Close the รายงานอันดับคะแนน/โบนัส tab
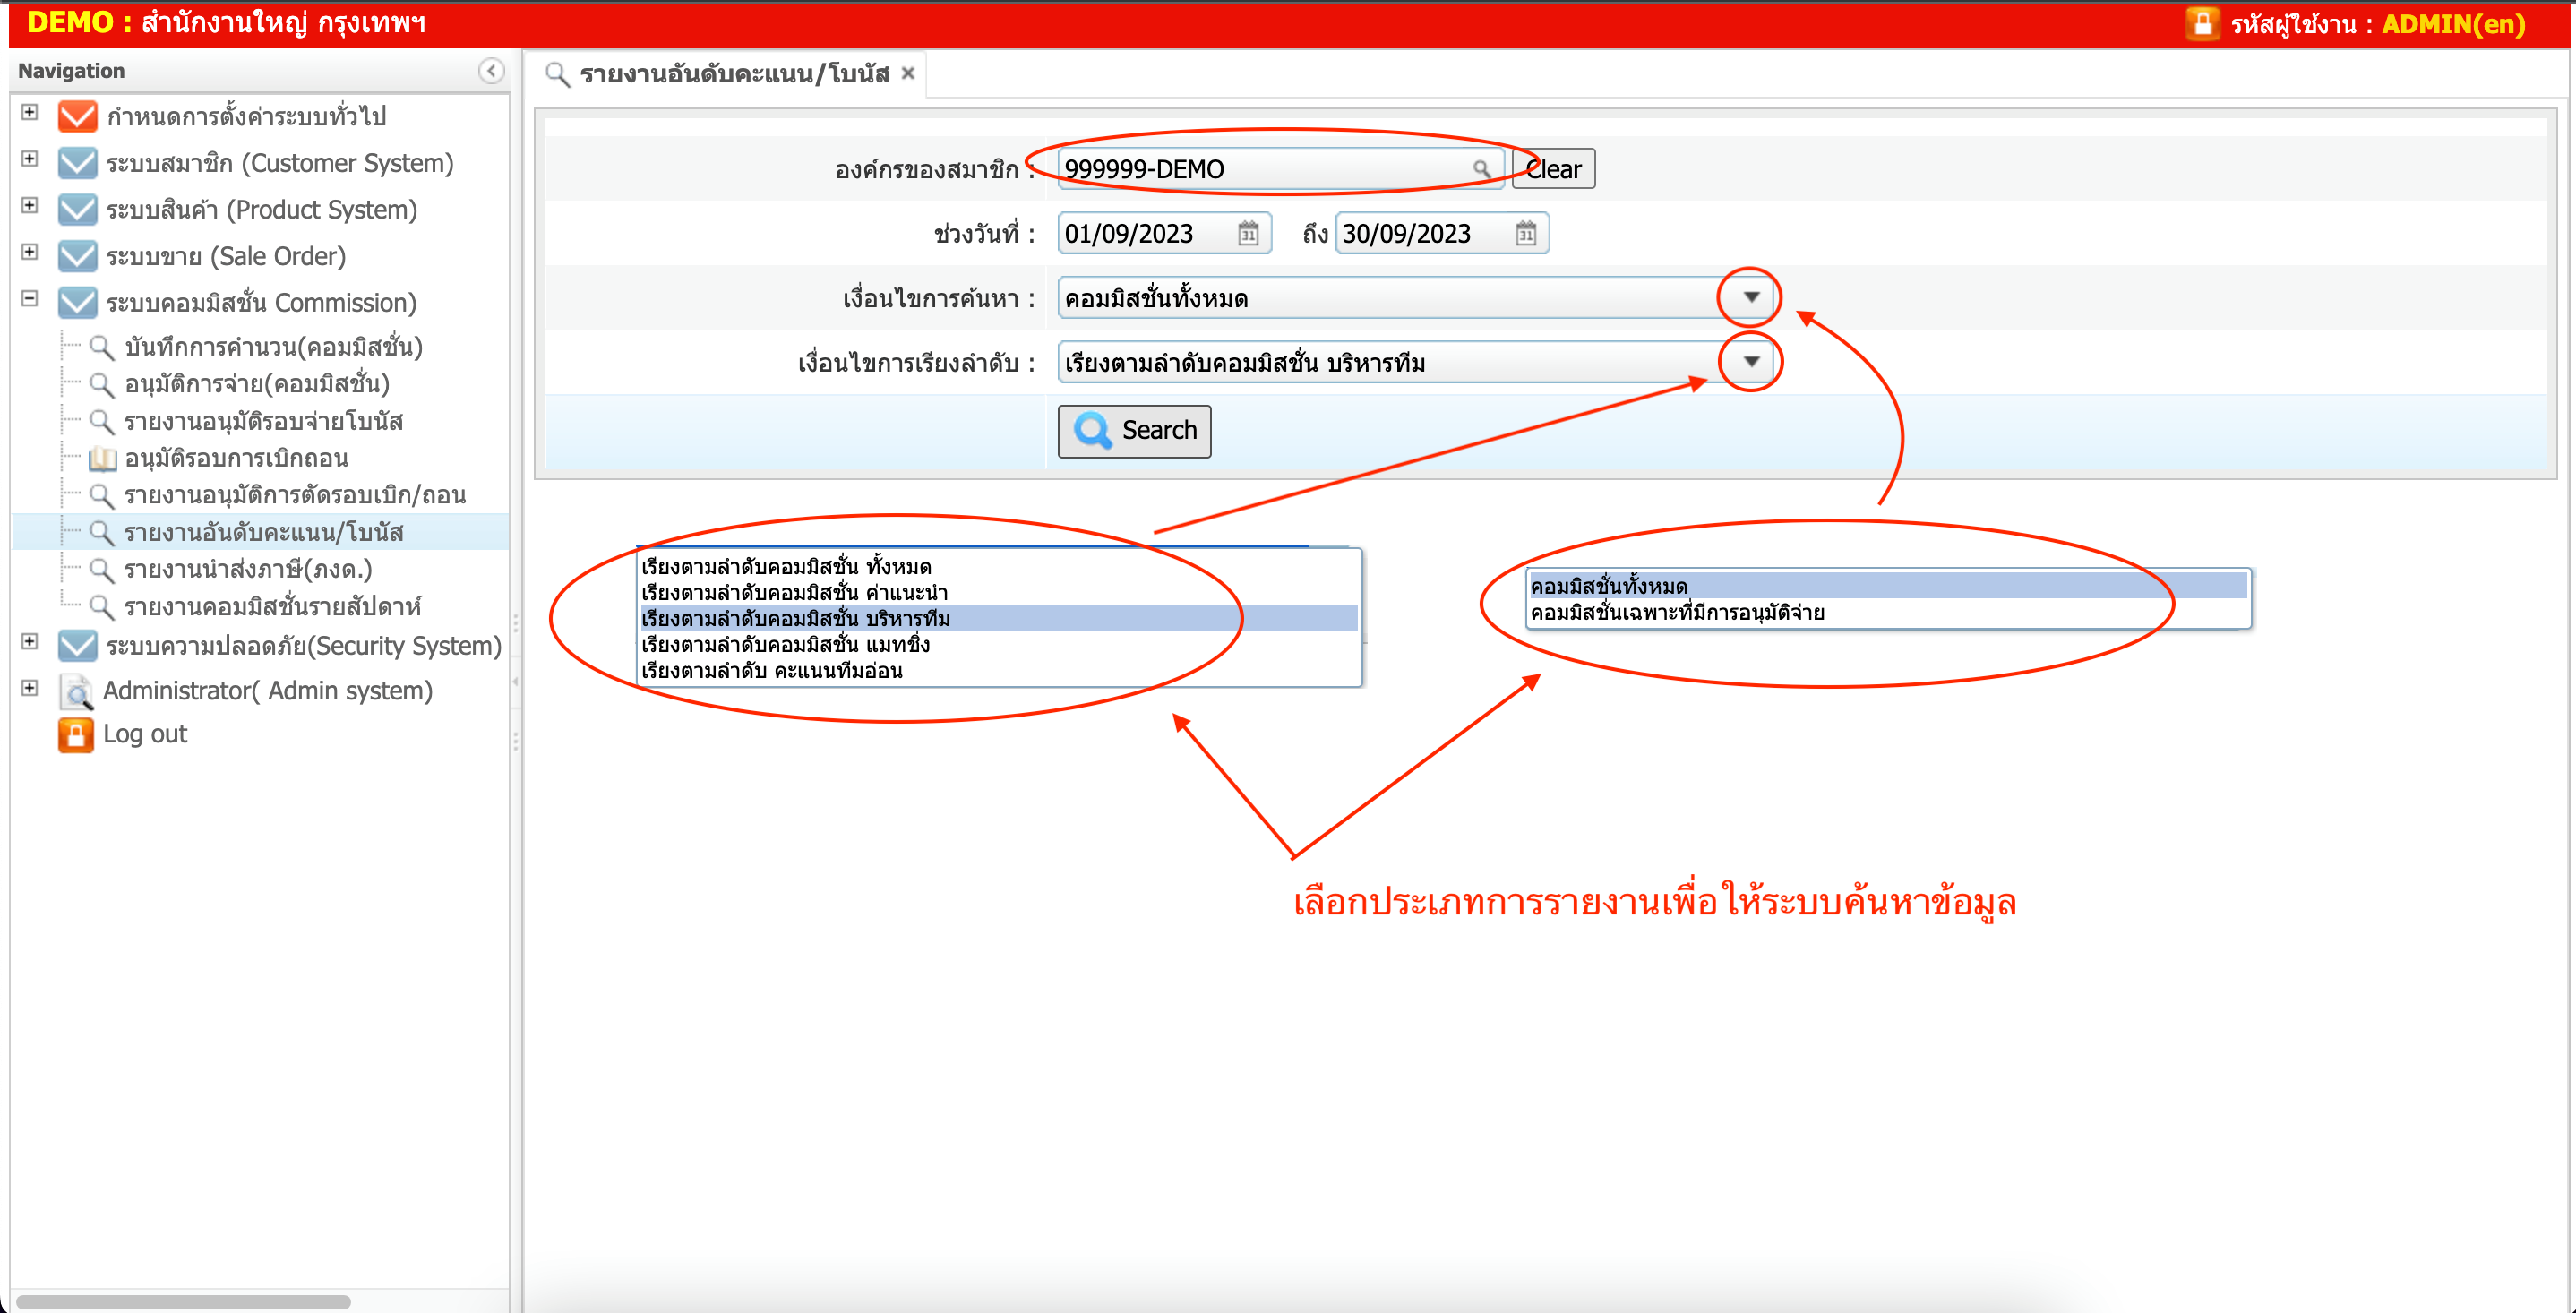Viewport: 2576px width, 1313px height. click(908, 73)
